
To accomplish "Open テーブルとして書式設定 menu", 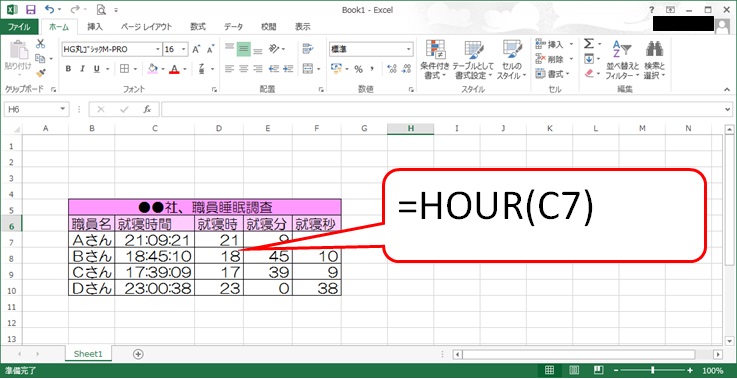I will (x=473, y=59).
